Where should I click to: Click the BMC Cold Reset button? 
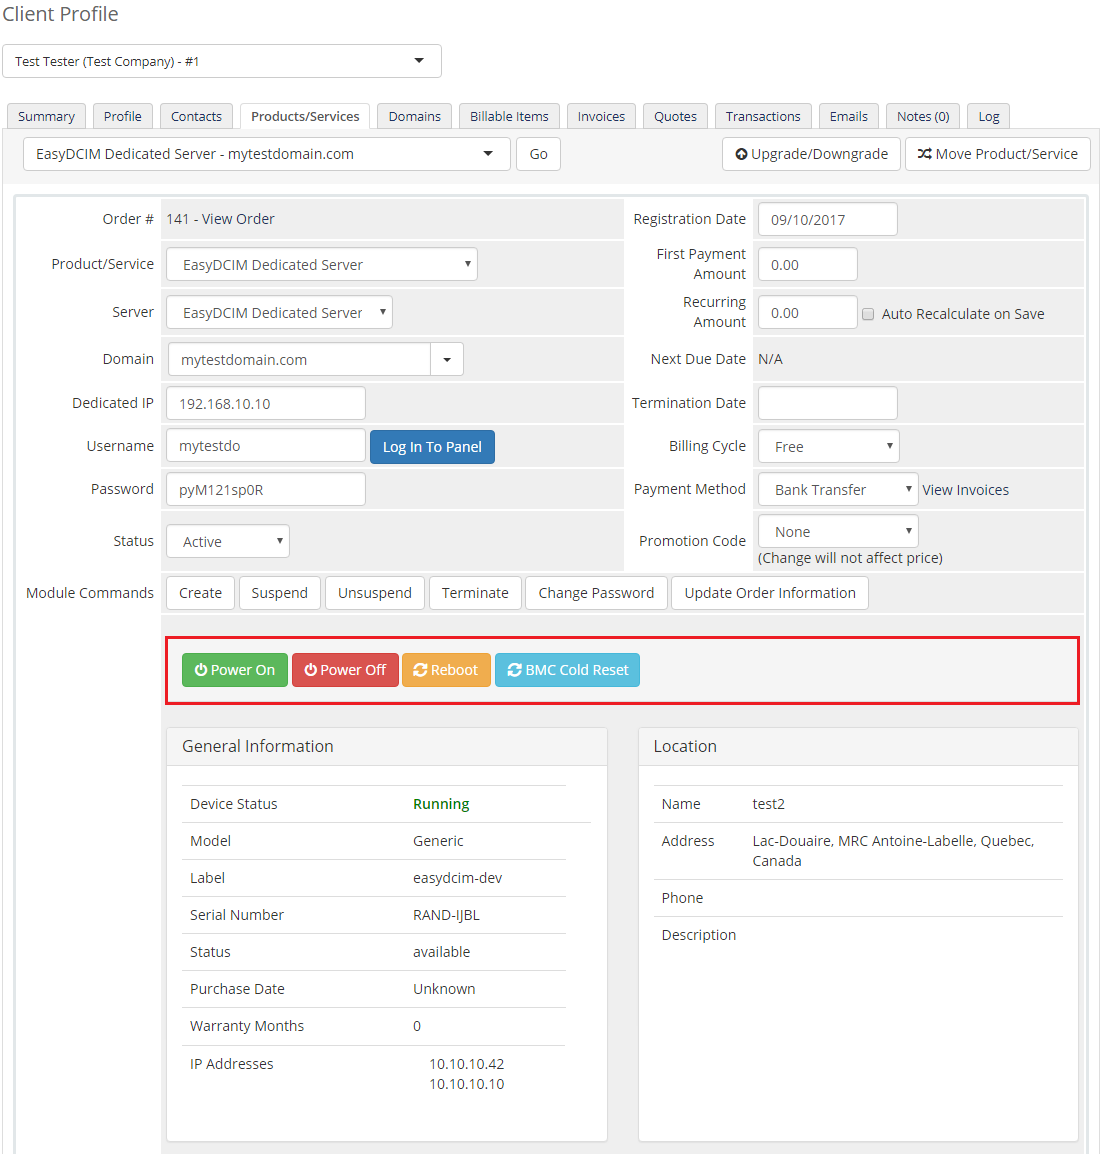click(x=567, y=670)
